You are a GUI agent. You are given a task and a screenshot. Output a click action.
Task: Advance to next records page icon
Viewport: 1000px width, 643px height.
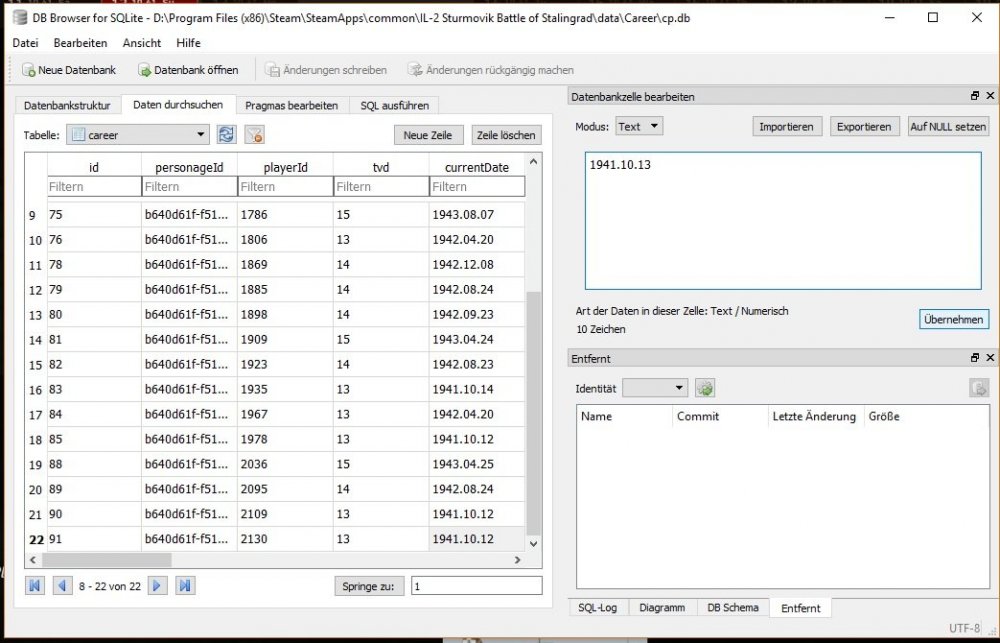(x=157, y=585)
